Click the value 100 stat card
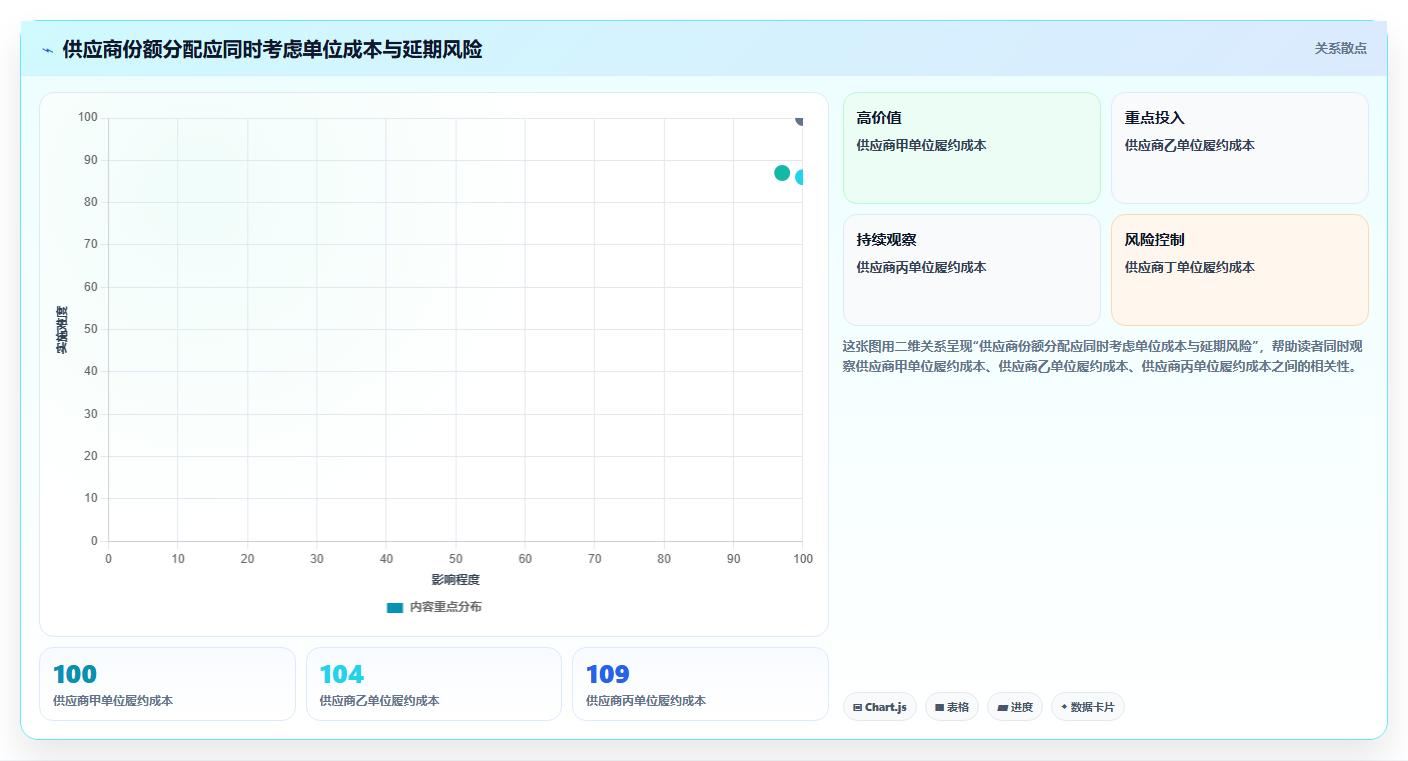 (167, 684)
